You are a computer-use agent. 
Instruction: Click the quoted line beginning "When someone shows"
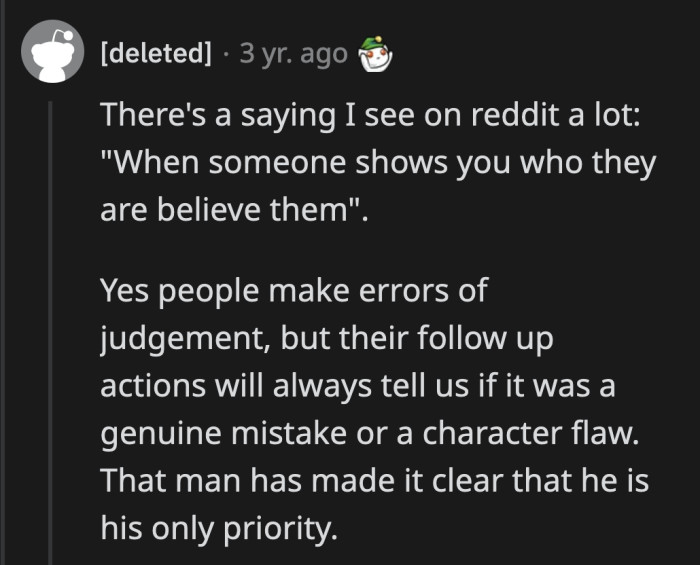tap(378, 163)
